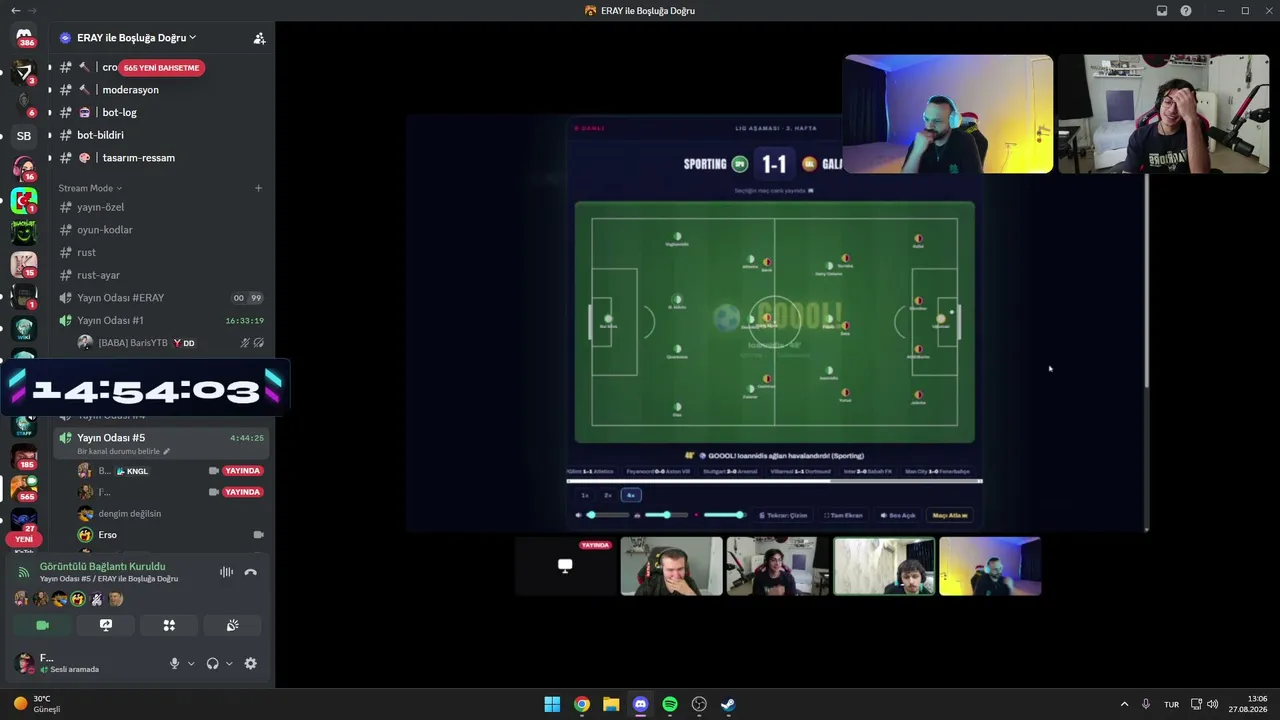Screen dimensions: 1280x720
Task: Open the yayın-özel channel
Action: click(160, 207)
